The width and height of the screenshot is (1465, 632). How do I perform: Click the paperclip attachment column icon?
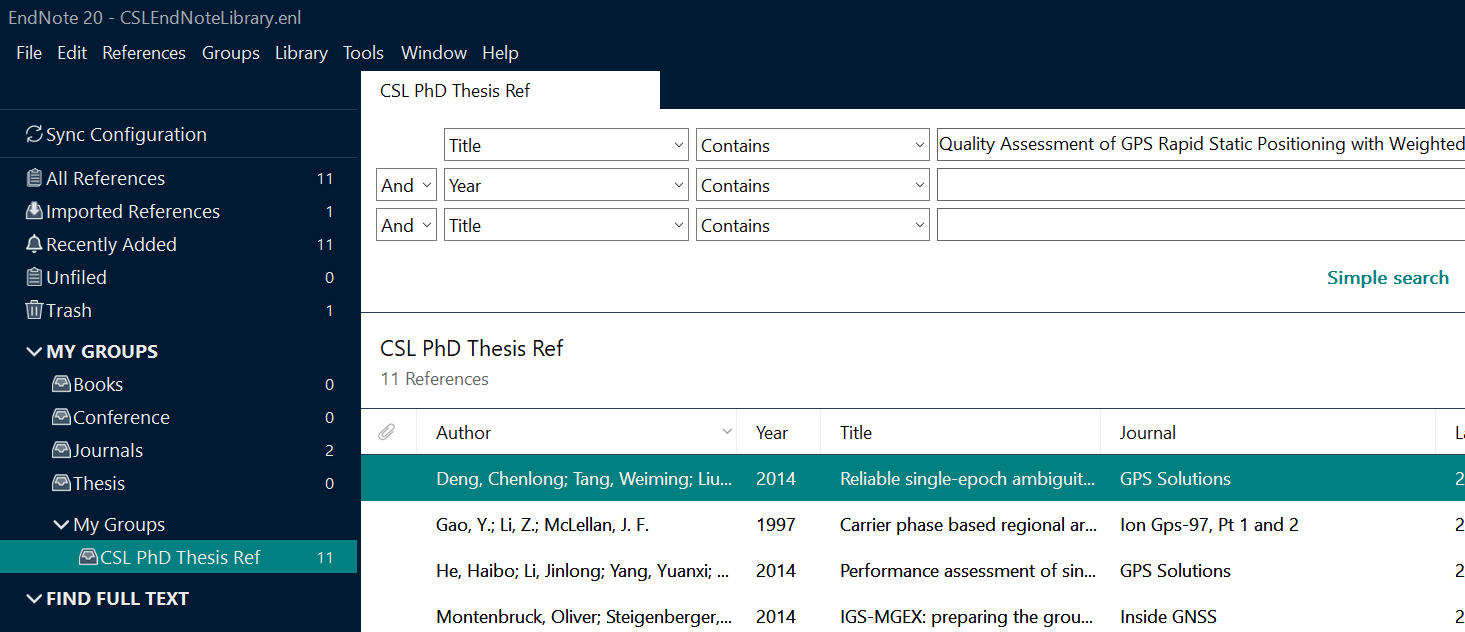click(387, 432)
